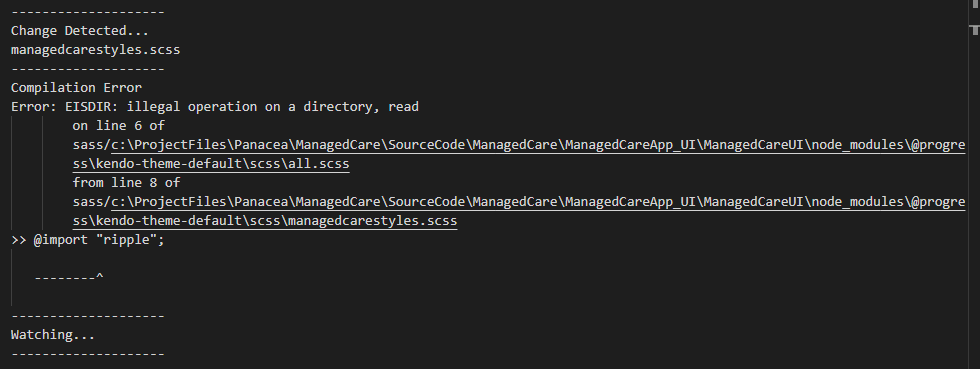Follow the kendo-theme-default\scss\all.scss link

[x=211, y=164]
